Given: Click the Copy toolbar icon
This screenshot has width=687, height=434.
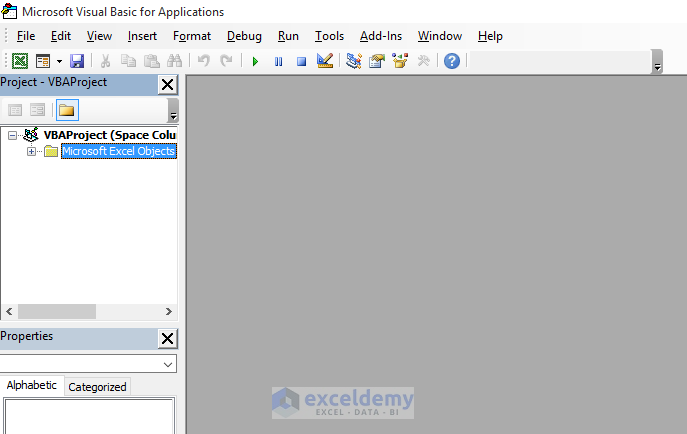Looking at the screenshot, I should [128, 61].
